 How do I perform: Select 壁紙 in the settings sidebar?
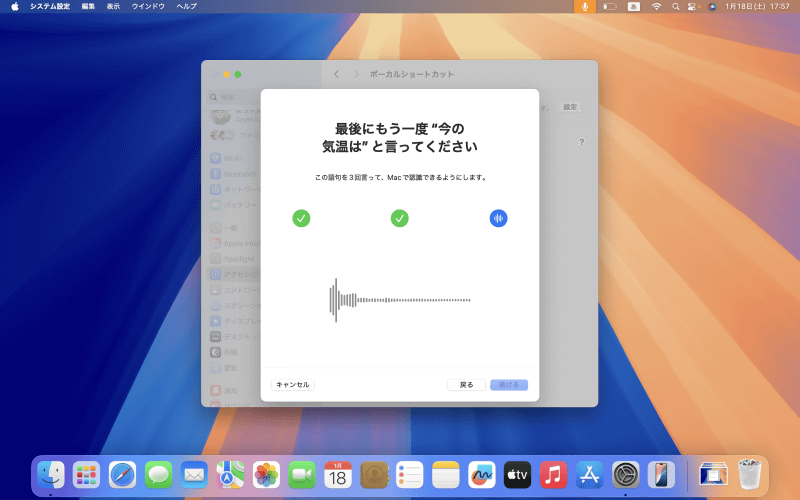click(x=234, y=368)
